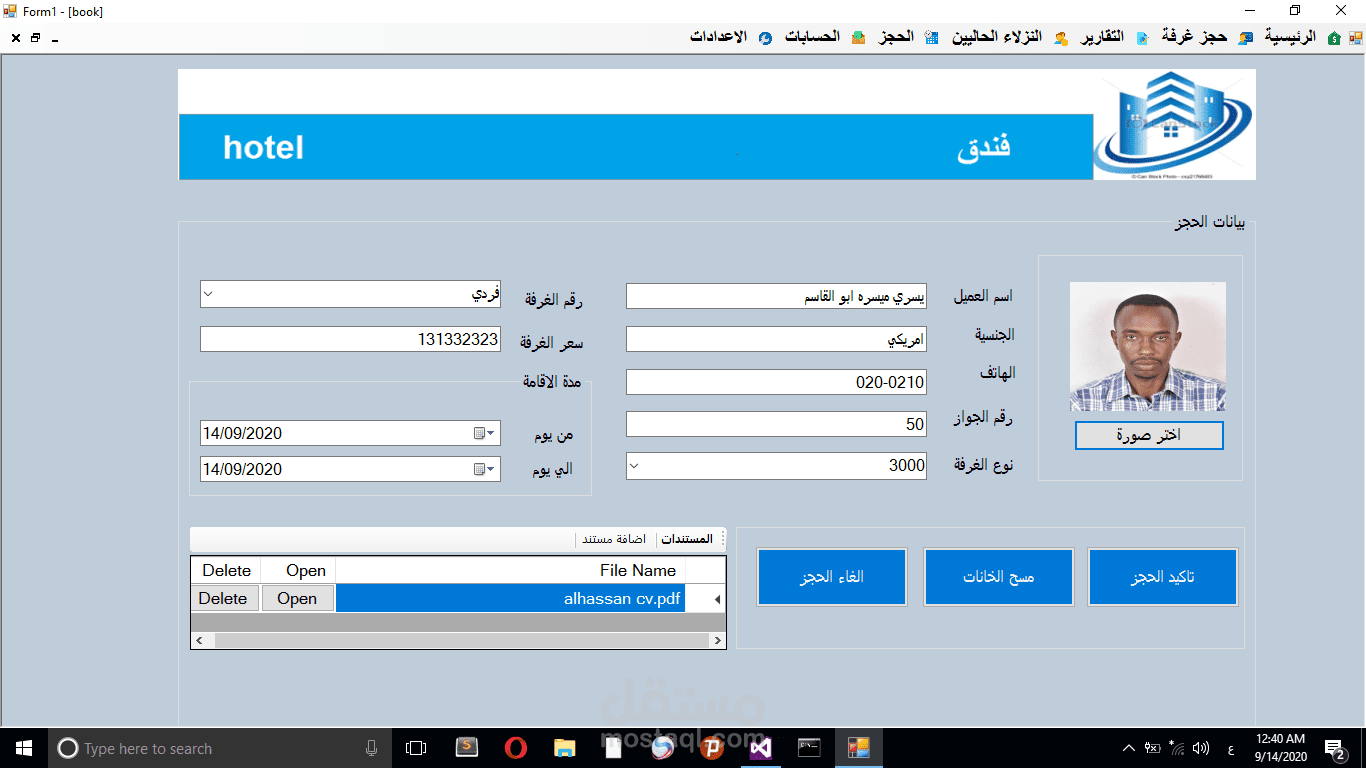Click the رقم الجواز passport field
The image size is (1366, 768).
(x=776, y=424)
